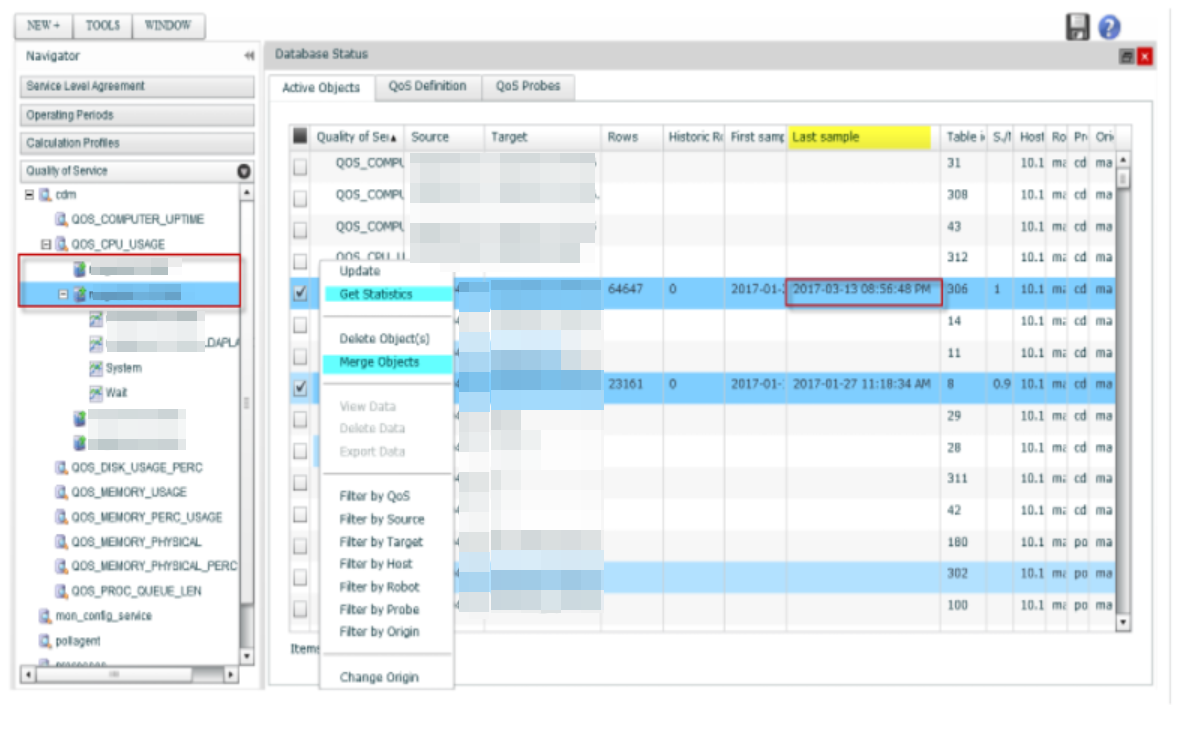Image resolution: width=1197 pixels, height=731 pixels.
Task: Click the System metric icon in tree
Action: point(96,368)
